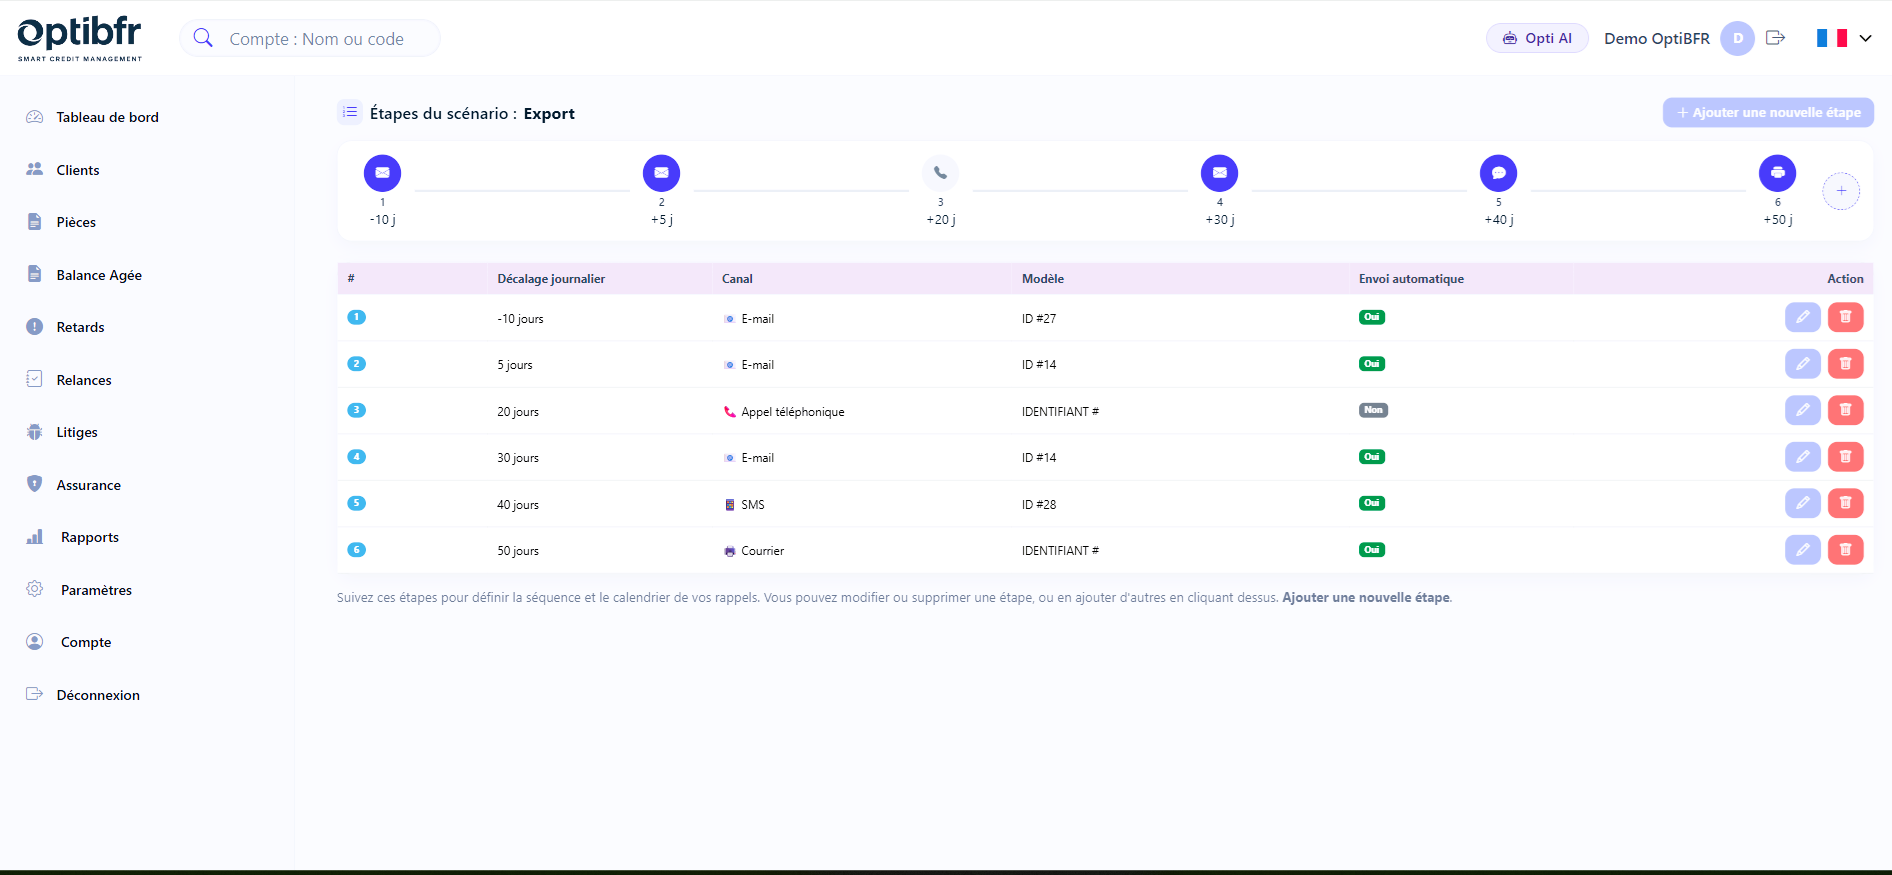Click the Ajouter une nouvelle étape button

(x=1767, y=113)
